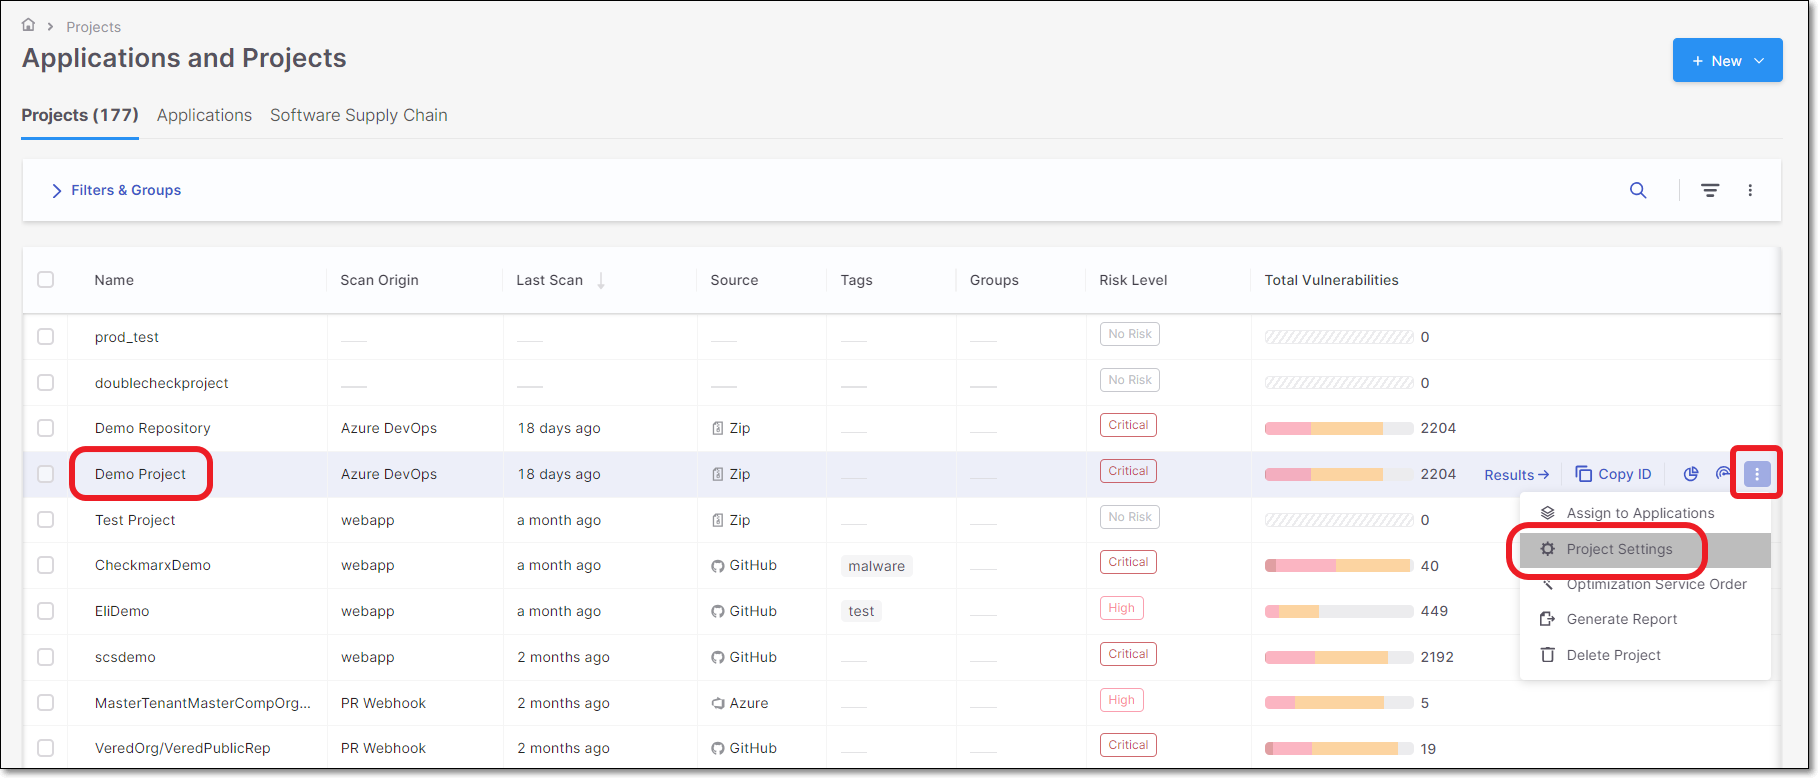
Task: Expand the Filters & Groups section
Action: pyautogui.click(x=116, y=190)
